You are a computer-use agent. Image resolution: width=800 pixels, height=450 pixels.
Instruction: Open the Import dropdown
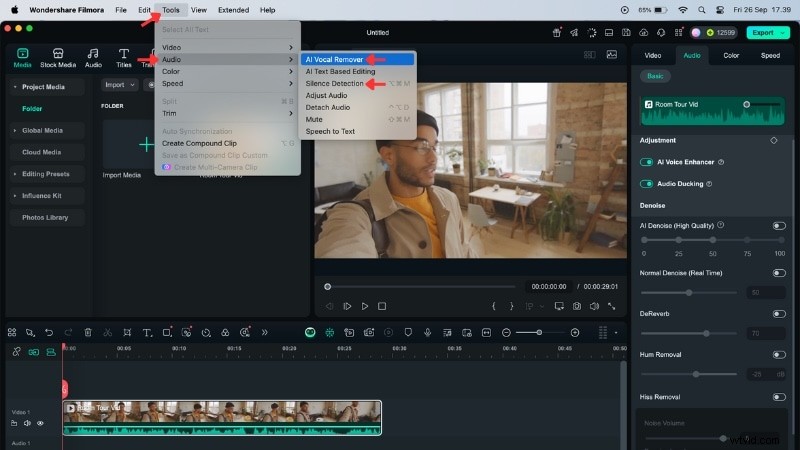[119, 85]
